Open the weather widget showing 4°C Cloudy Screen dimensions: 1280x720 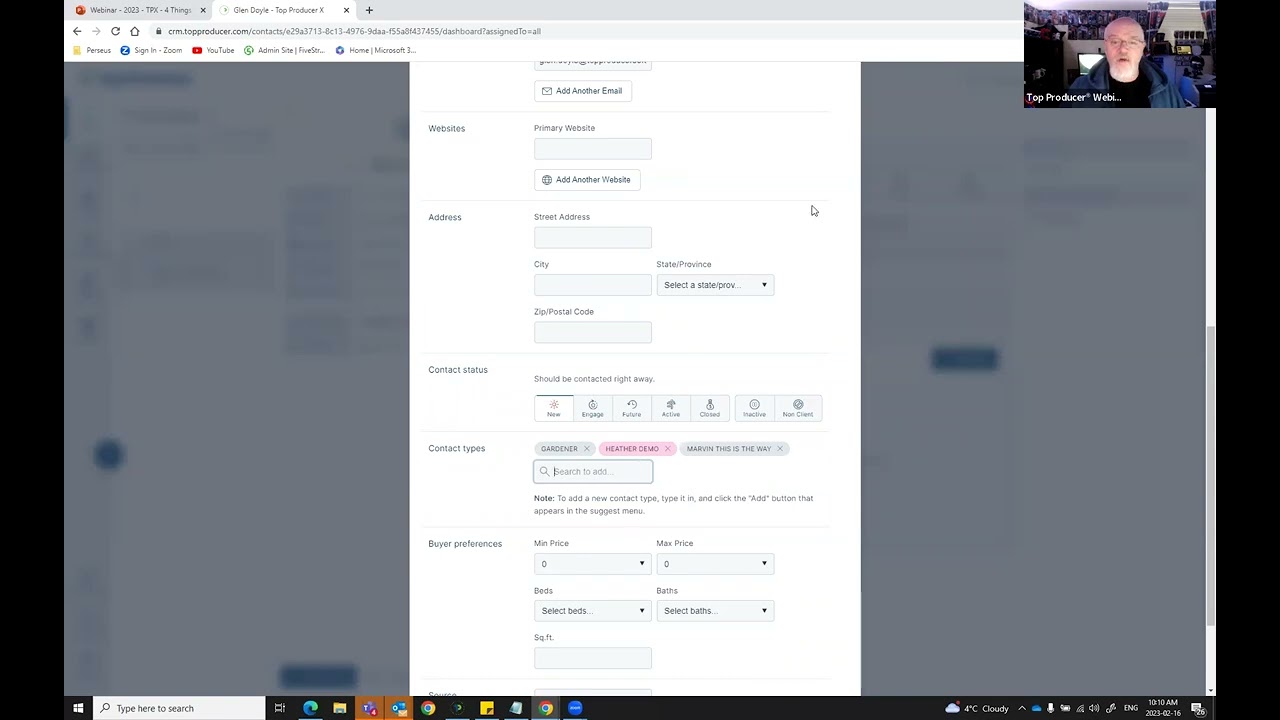(x=977, y=708)
